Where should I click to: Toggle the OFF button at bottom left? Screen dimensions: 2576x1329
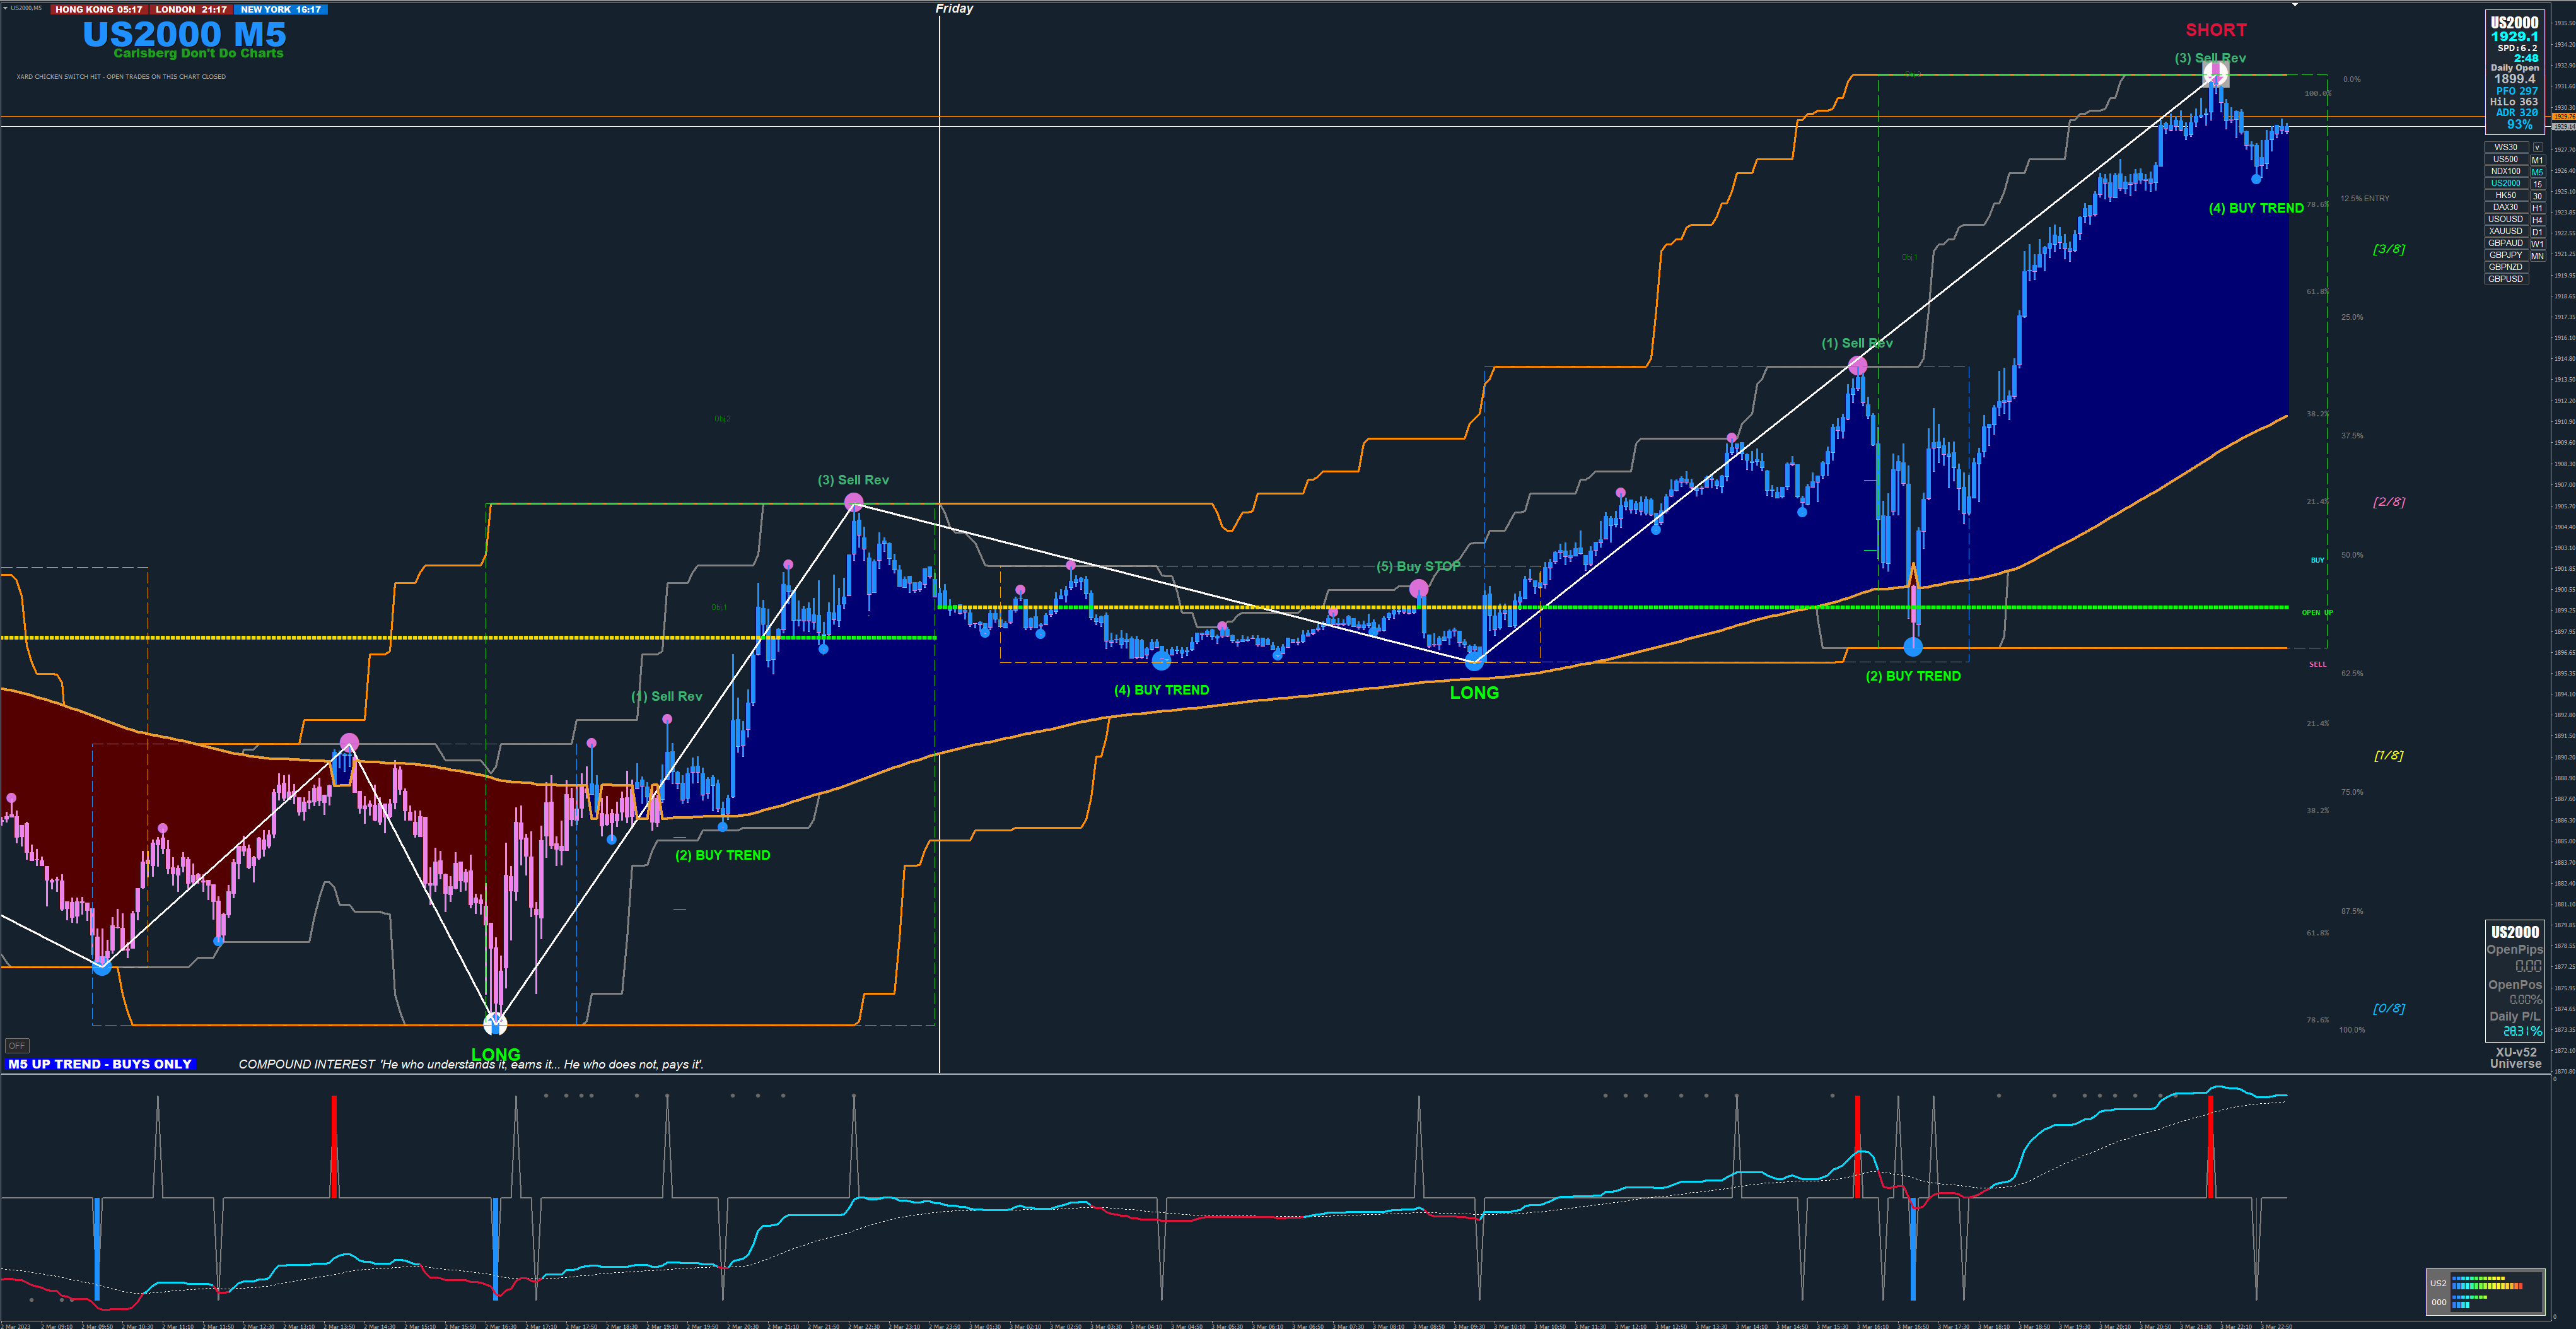(x=17, y=1045)
